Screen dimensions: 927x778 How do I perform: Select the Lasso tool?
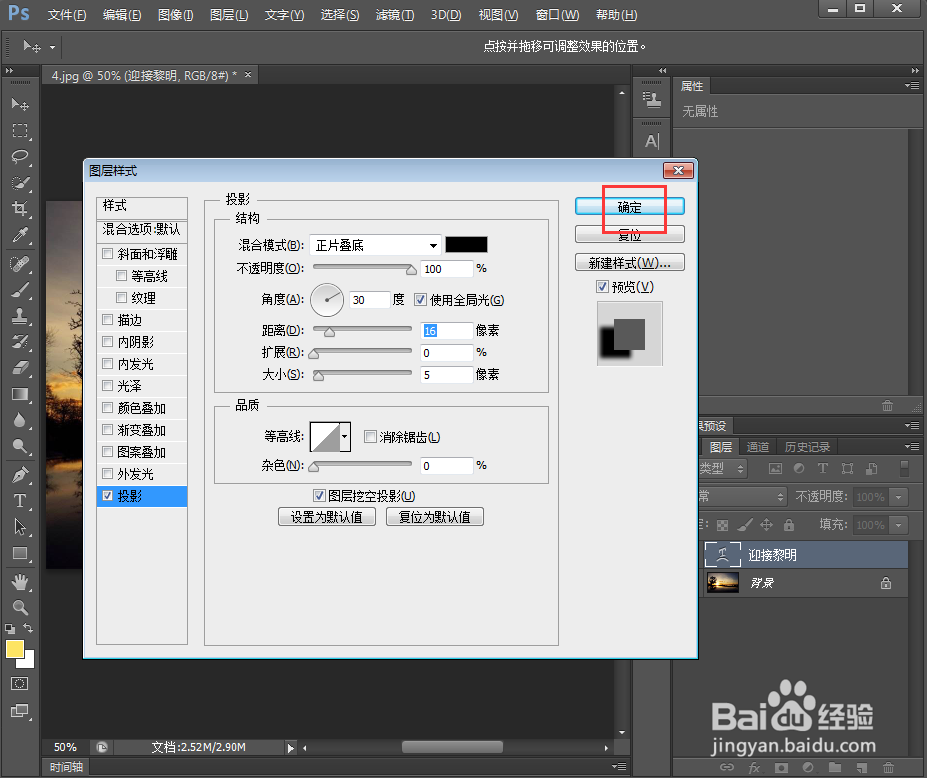pos(20,155)
